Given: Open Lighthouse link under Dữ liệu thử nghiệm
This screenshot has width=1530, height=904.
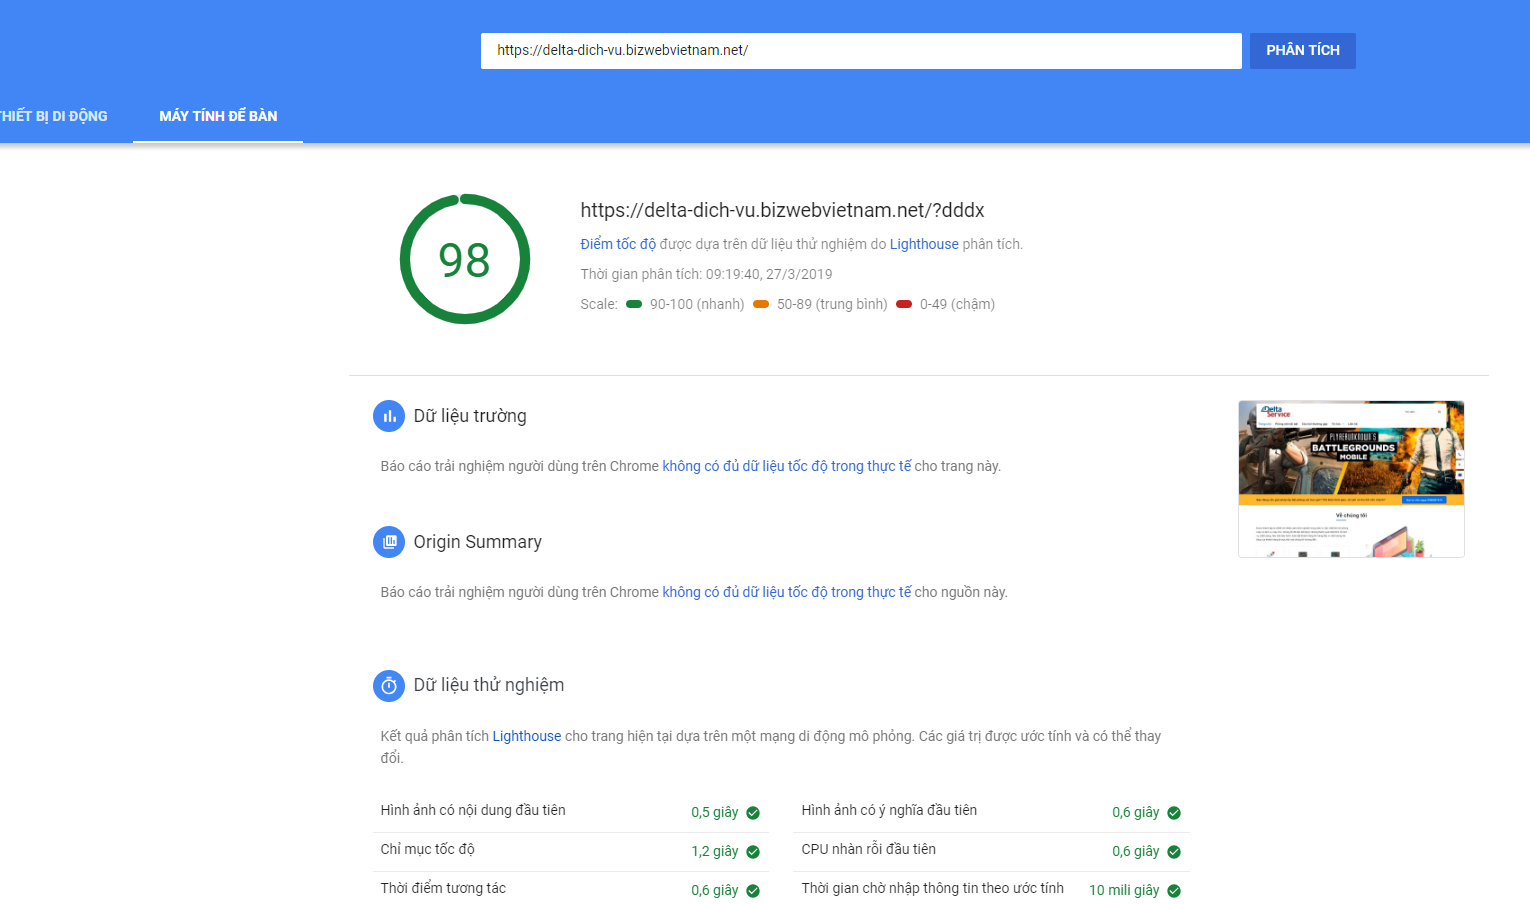Looking at the screenshot, I should click(x=527, y=736).
